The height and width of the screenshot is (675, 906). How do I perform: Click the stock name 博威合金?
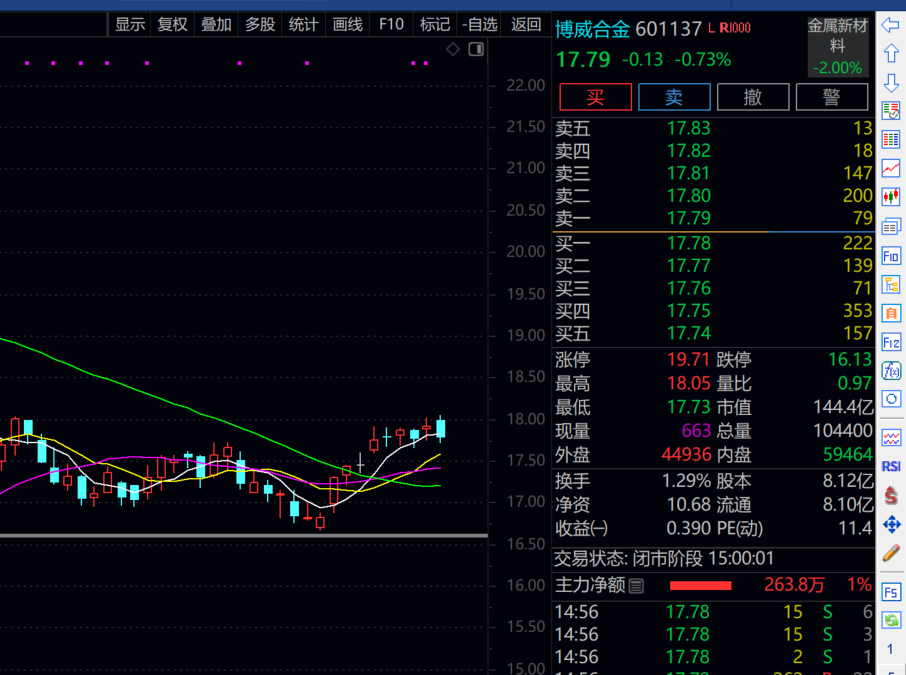click(593, 28)
